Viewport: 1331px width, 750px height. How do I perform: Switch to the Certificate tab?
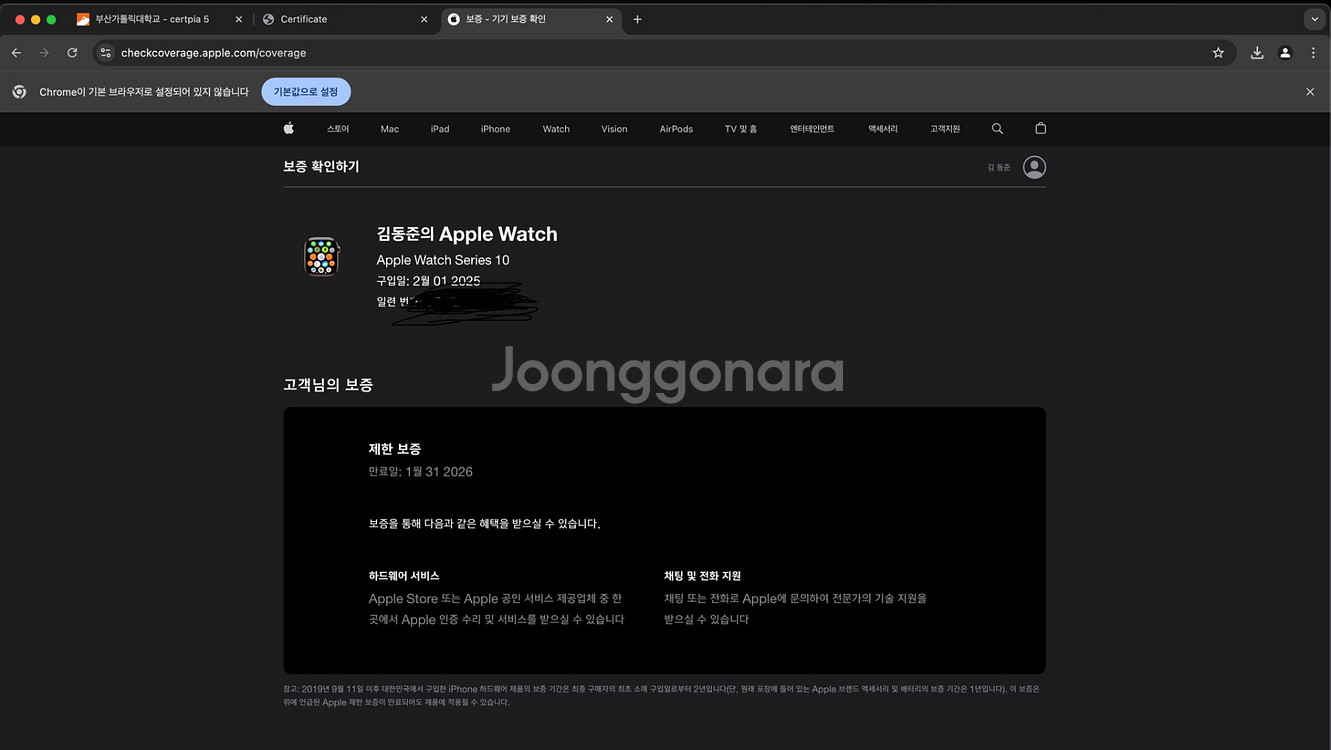[x=345, y=19]
